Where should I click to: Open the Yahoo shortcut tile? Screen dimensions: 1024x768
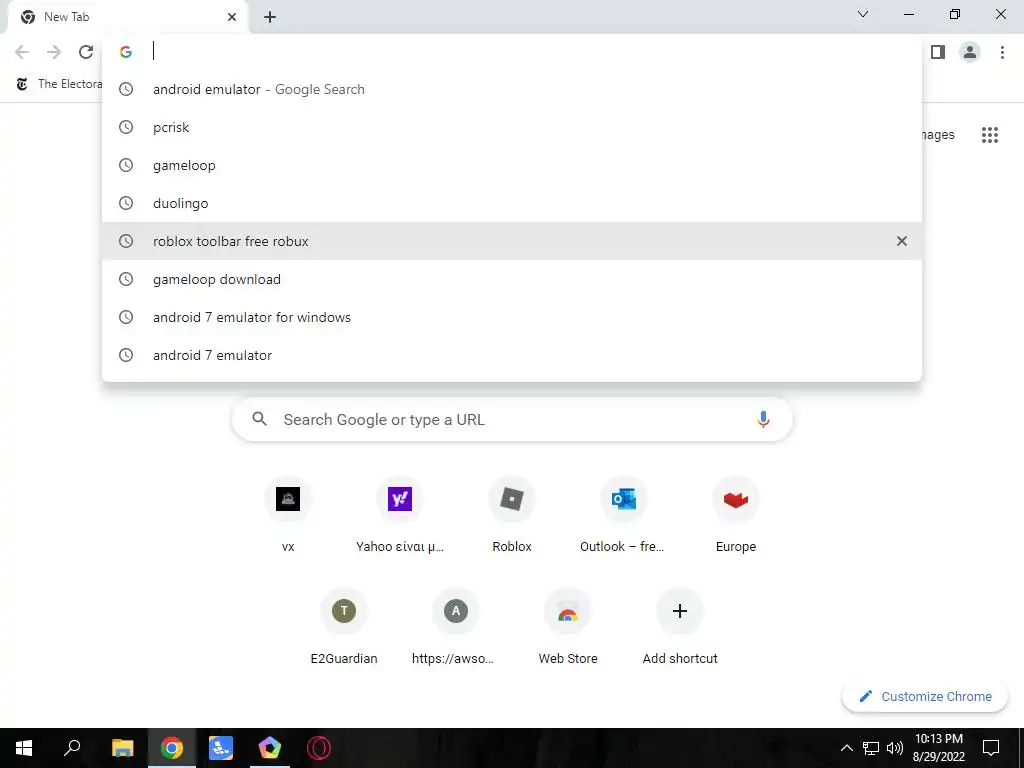(x=400, y=515)
